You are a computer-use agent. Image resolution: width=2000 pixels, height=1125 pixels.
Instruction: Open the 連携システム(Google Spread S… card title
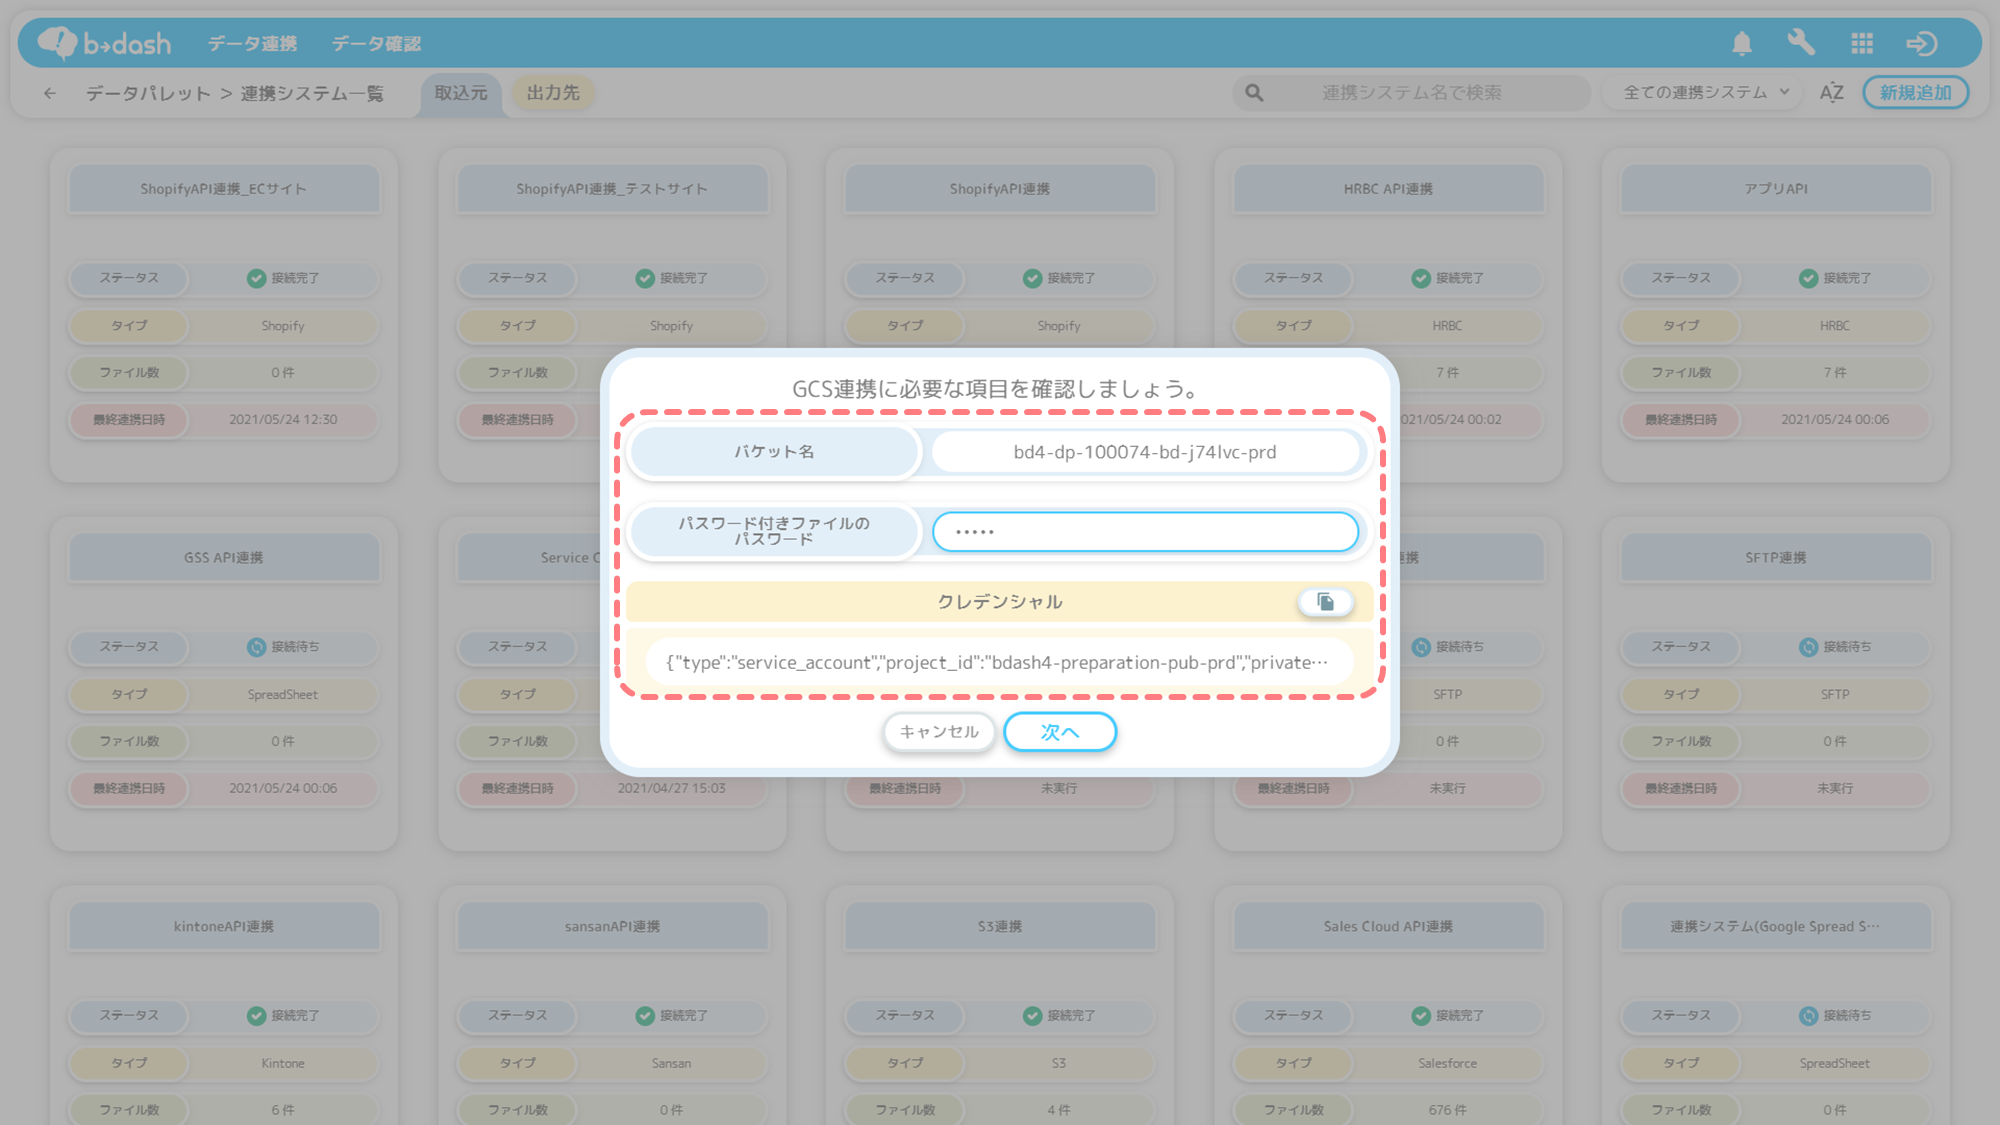pos(1776,927)
